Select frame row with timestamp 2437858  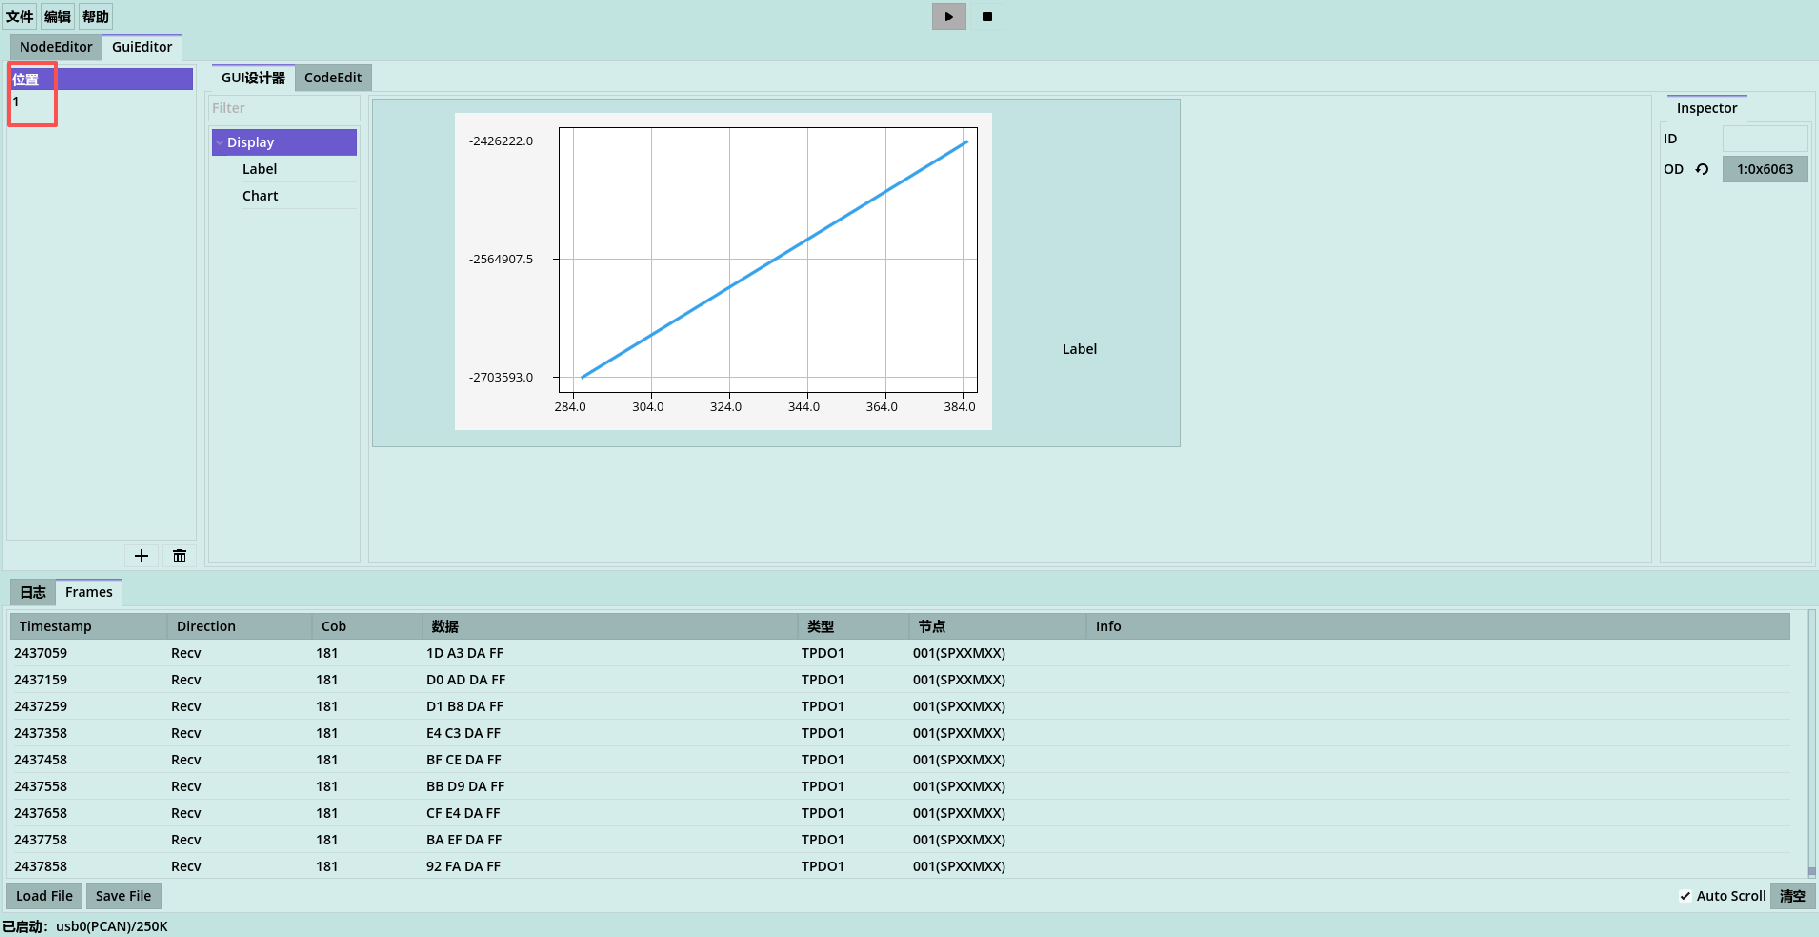900,866
